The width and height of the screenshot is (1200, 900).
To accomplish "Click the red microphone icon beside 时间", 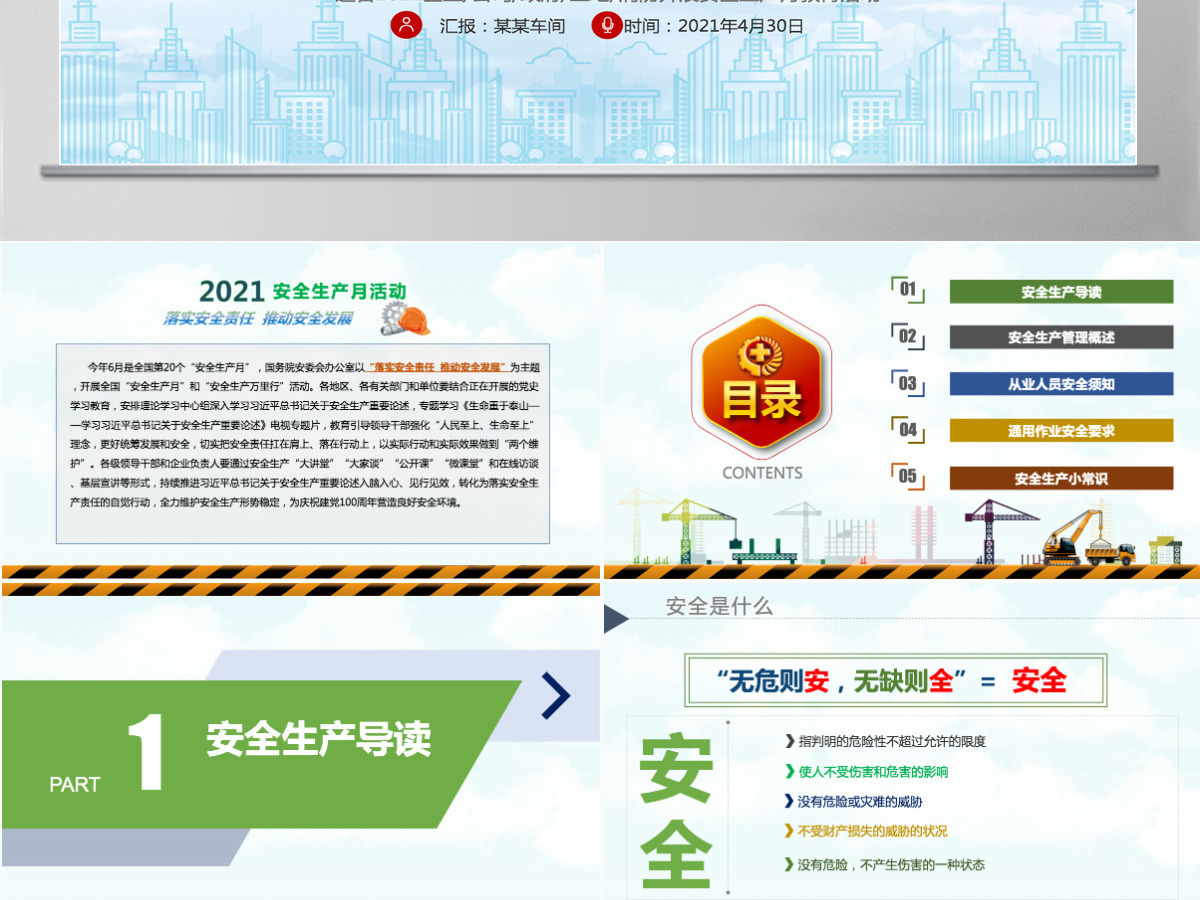I will [x=606, y=25].
